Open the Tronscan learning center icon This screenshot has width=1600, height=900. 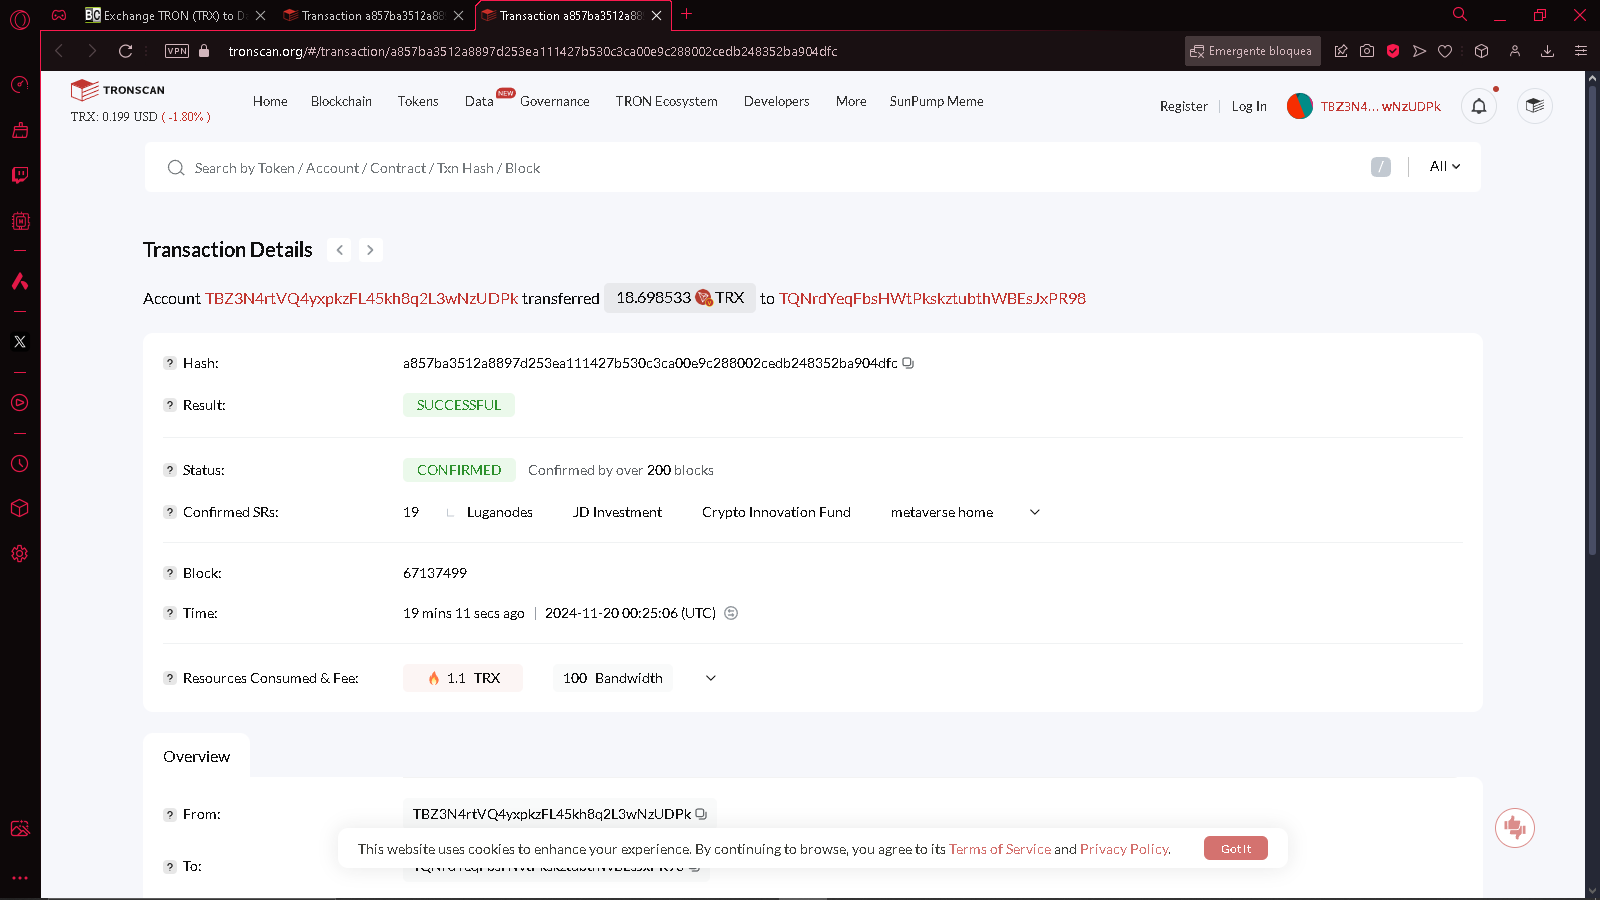1535,106
